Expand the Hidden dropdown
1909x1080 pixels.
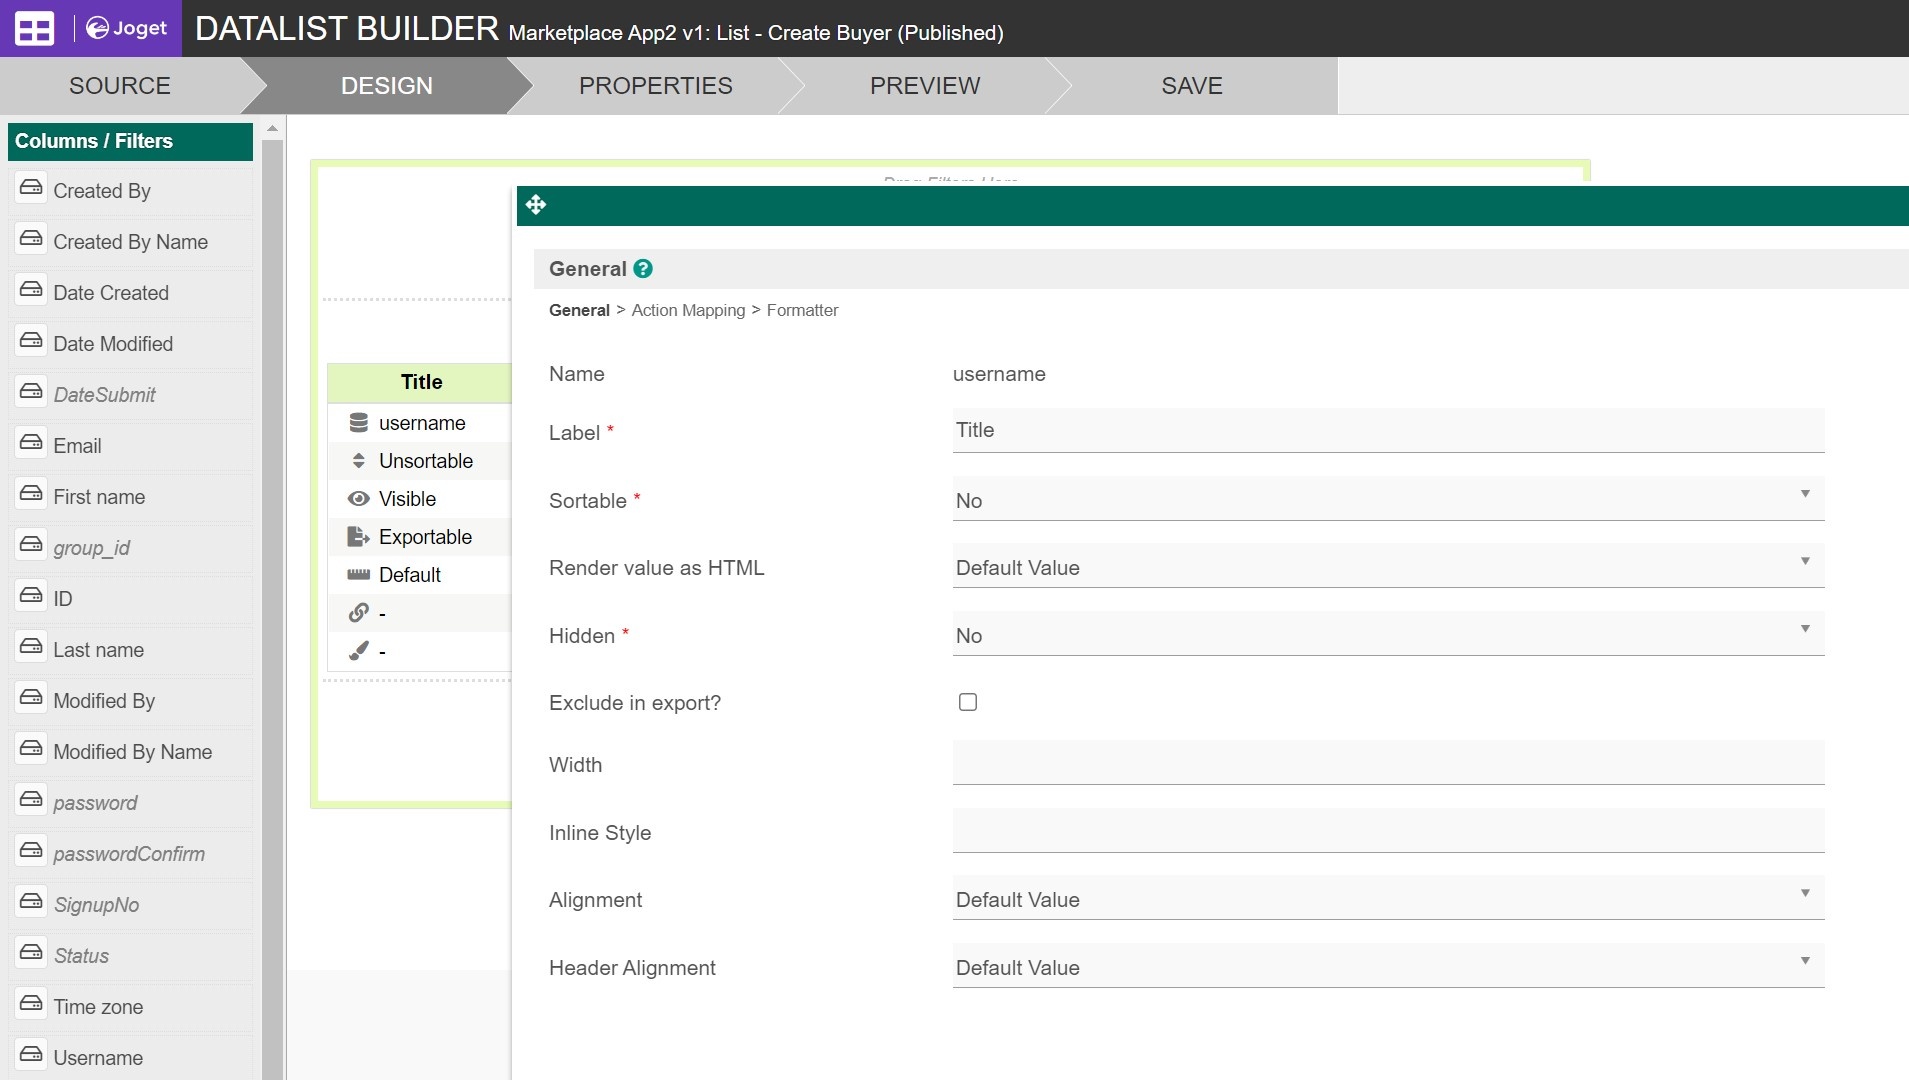pyautogui.click(x=1387, y=635)
